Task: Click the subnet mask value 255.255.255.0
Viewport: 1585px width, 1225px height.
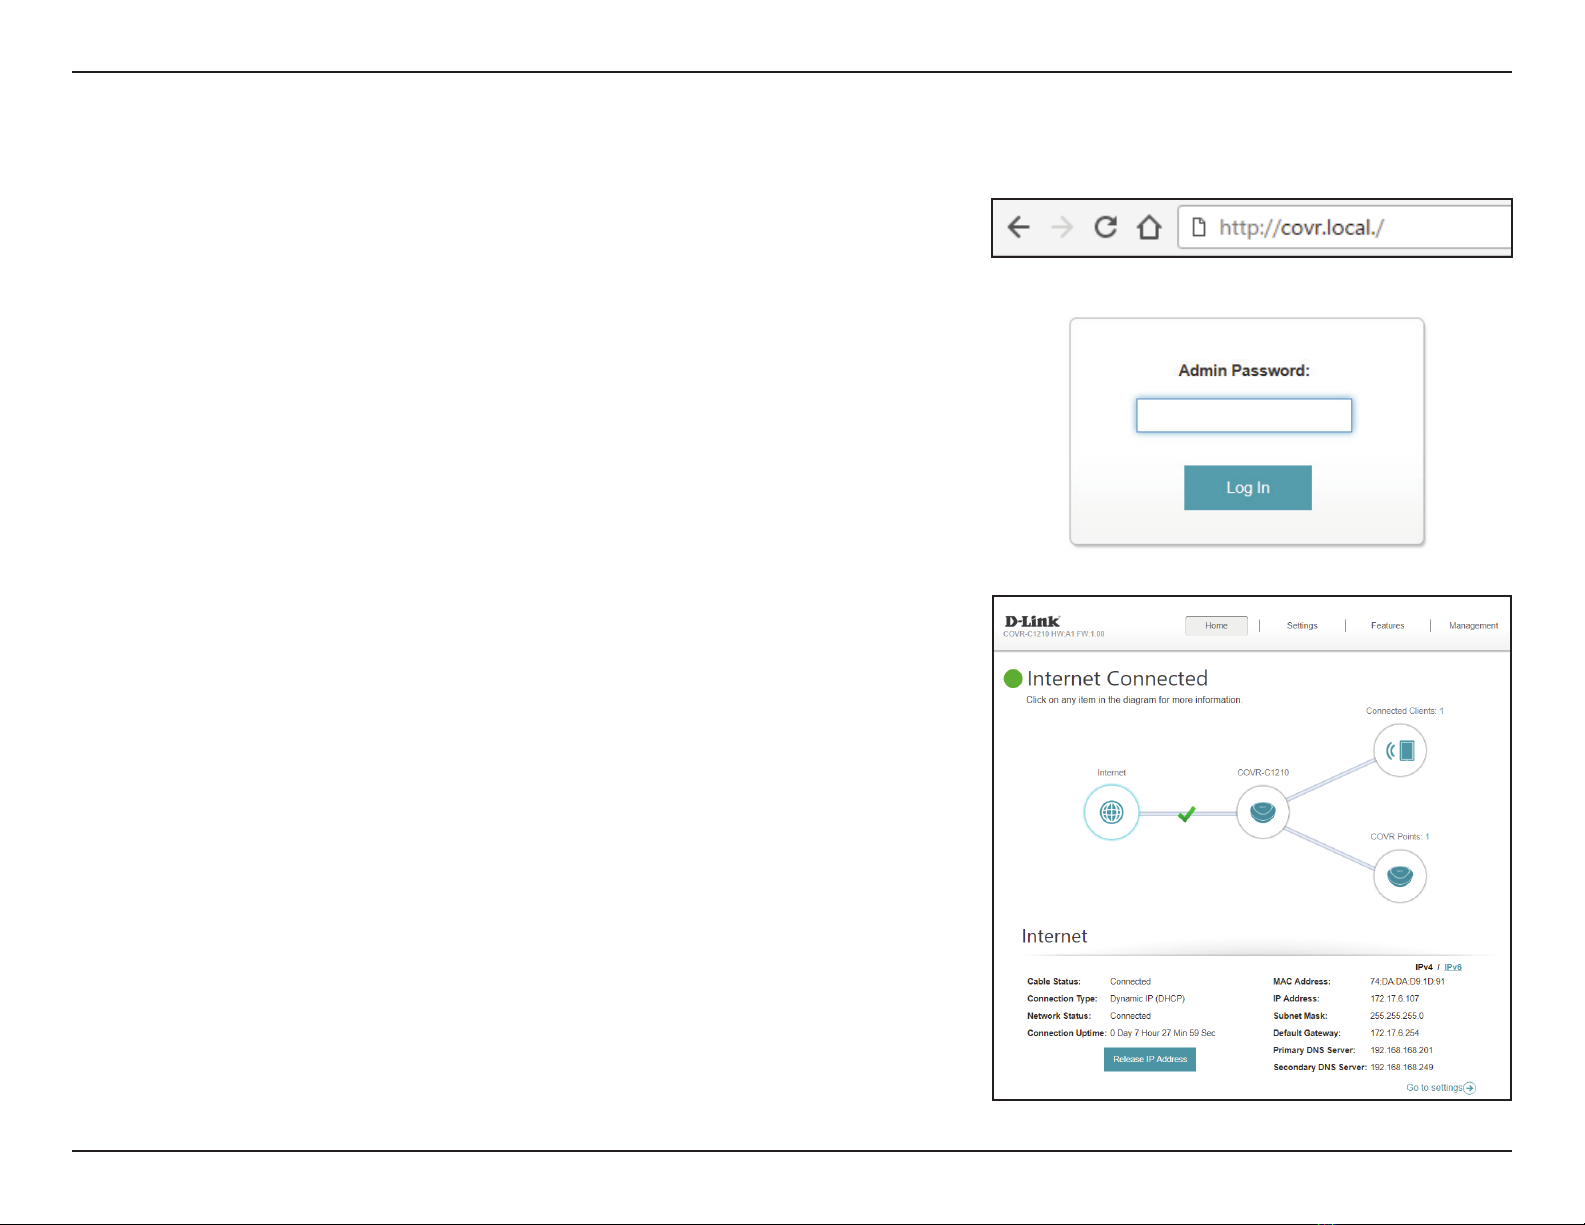Action: point(1396,1016)
